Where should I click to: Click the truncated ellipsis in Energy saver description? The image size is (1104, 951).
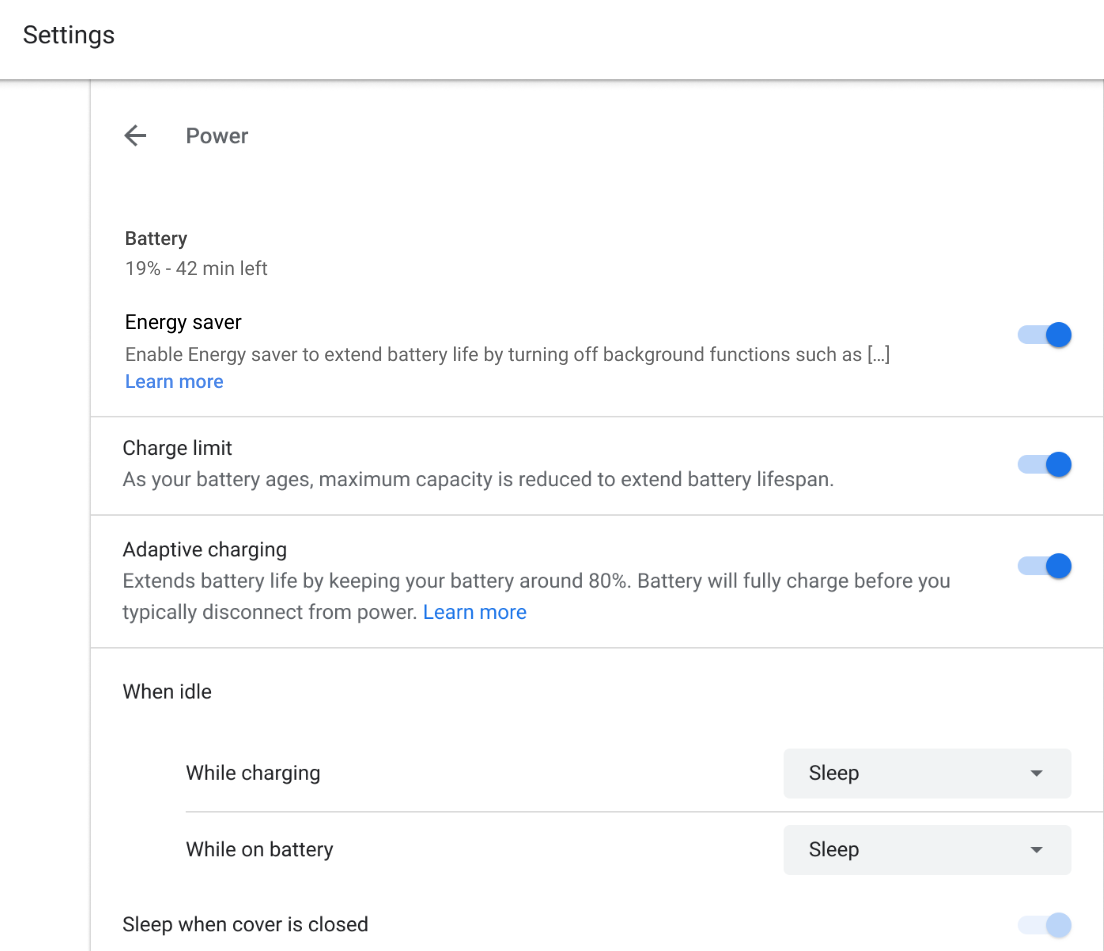(878, 354)
